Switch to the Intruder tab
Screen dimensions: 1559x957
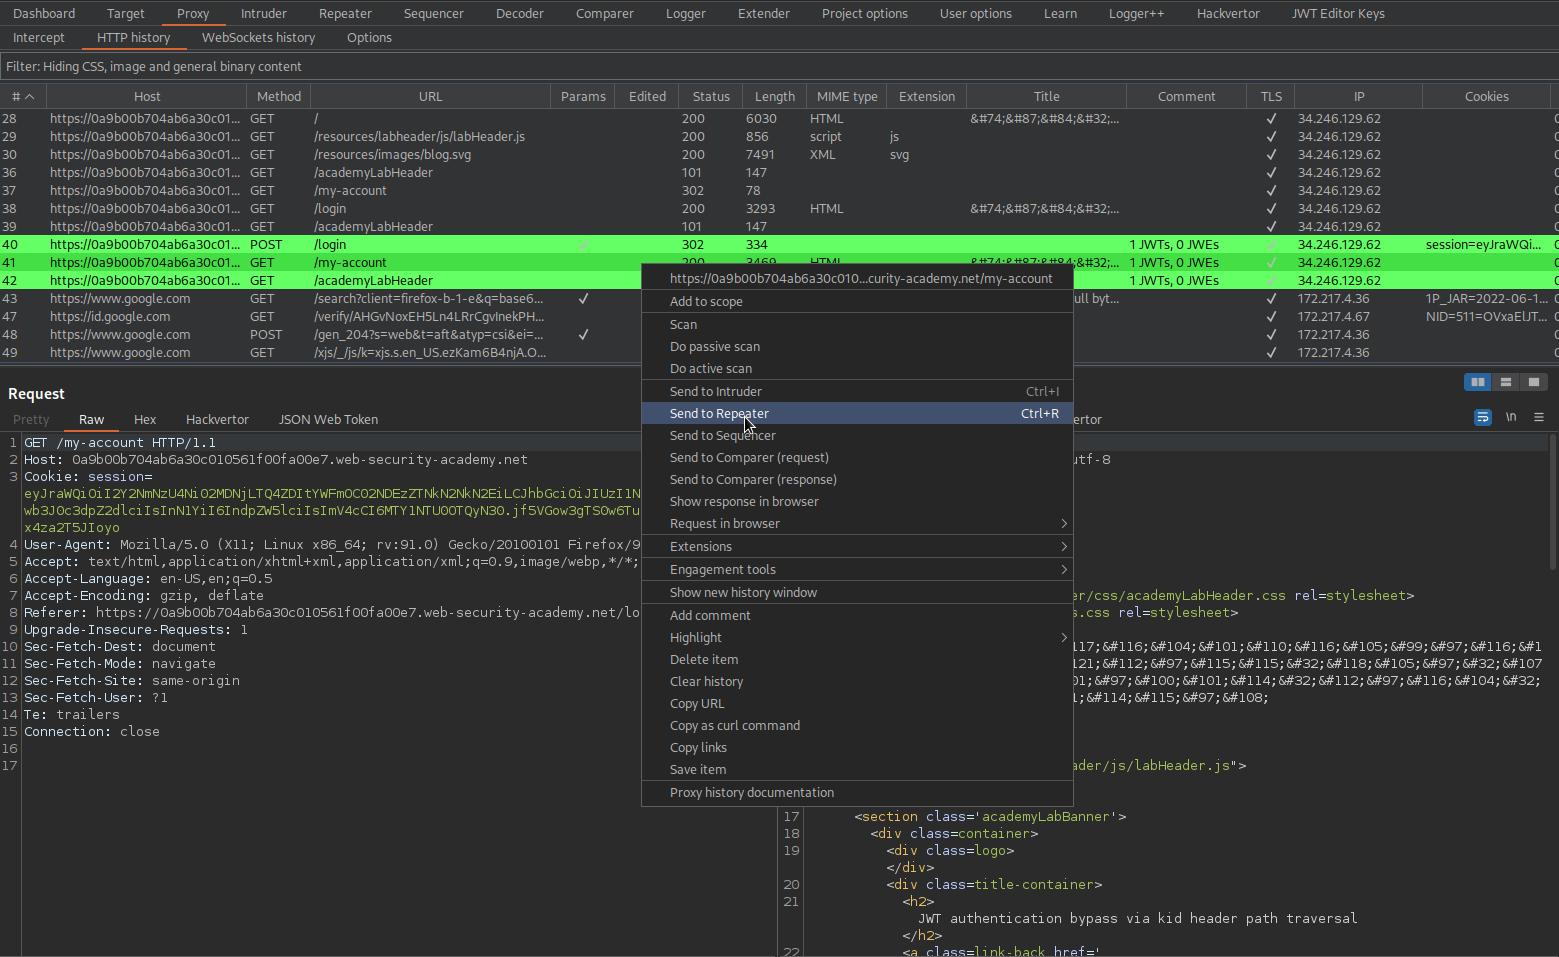tap(263, 14)
